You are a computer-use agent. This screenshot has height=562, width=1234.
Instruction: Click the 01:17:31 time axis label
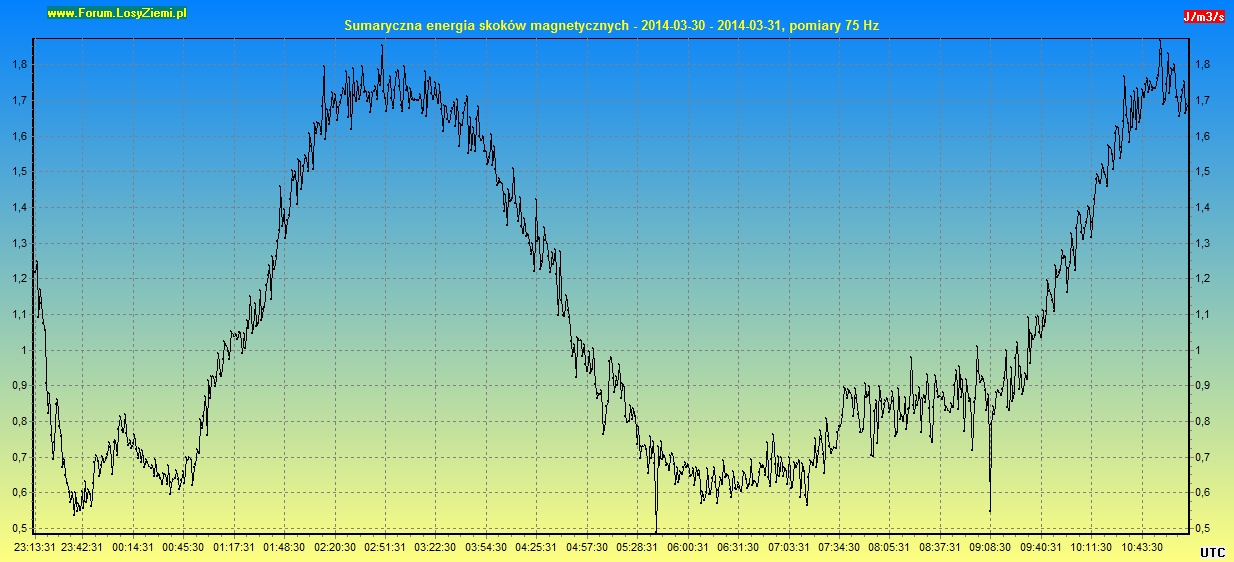coord(234,547)
